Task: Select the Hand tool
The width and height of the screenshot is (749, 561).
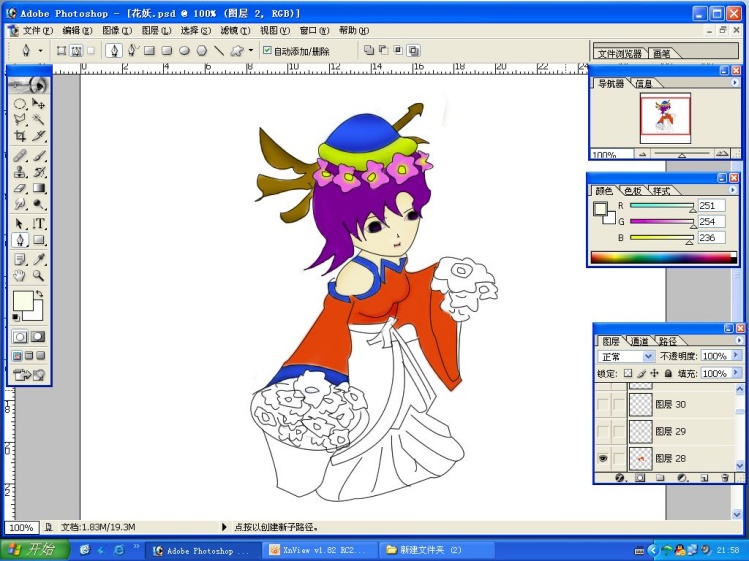Action: (20, 276)
